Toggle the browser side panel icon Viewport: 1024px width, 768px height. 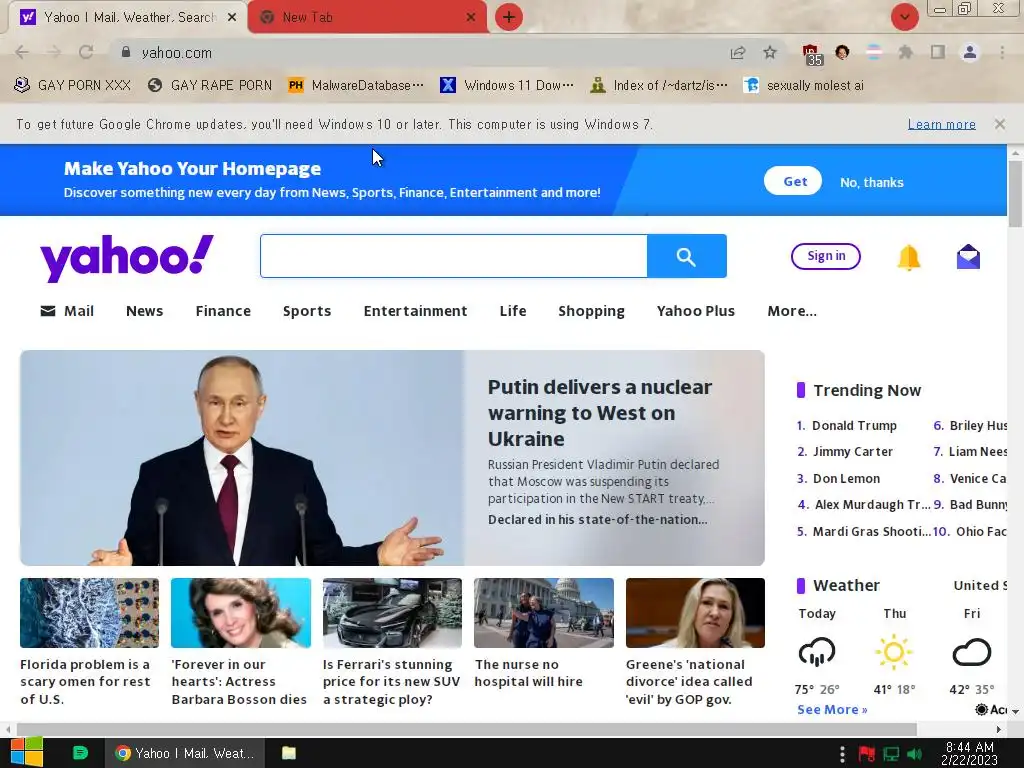click(x=938, y=53)
